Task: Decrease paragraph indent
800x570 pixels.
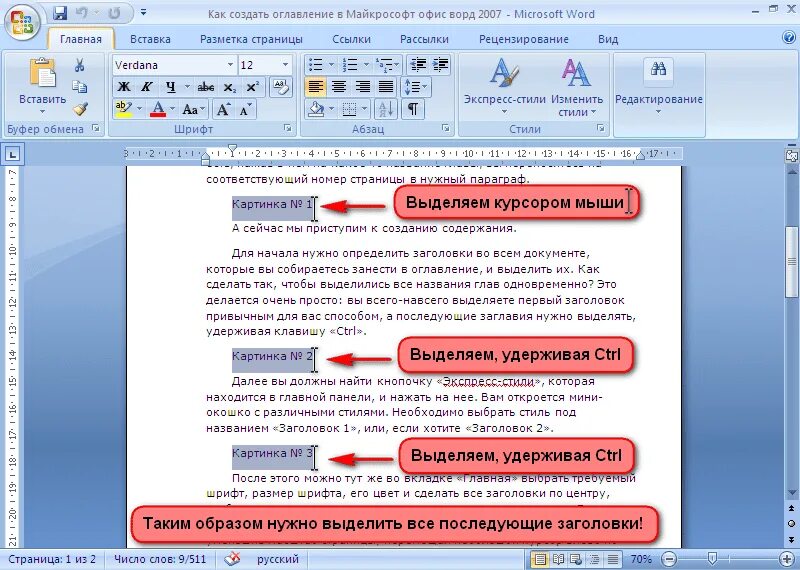Action: 418,65
